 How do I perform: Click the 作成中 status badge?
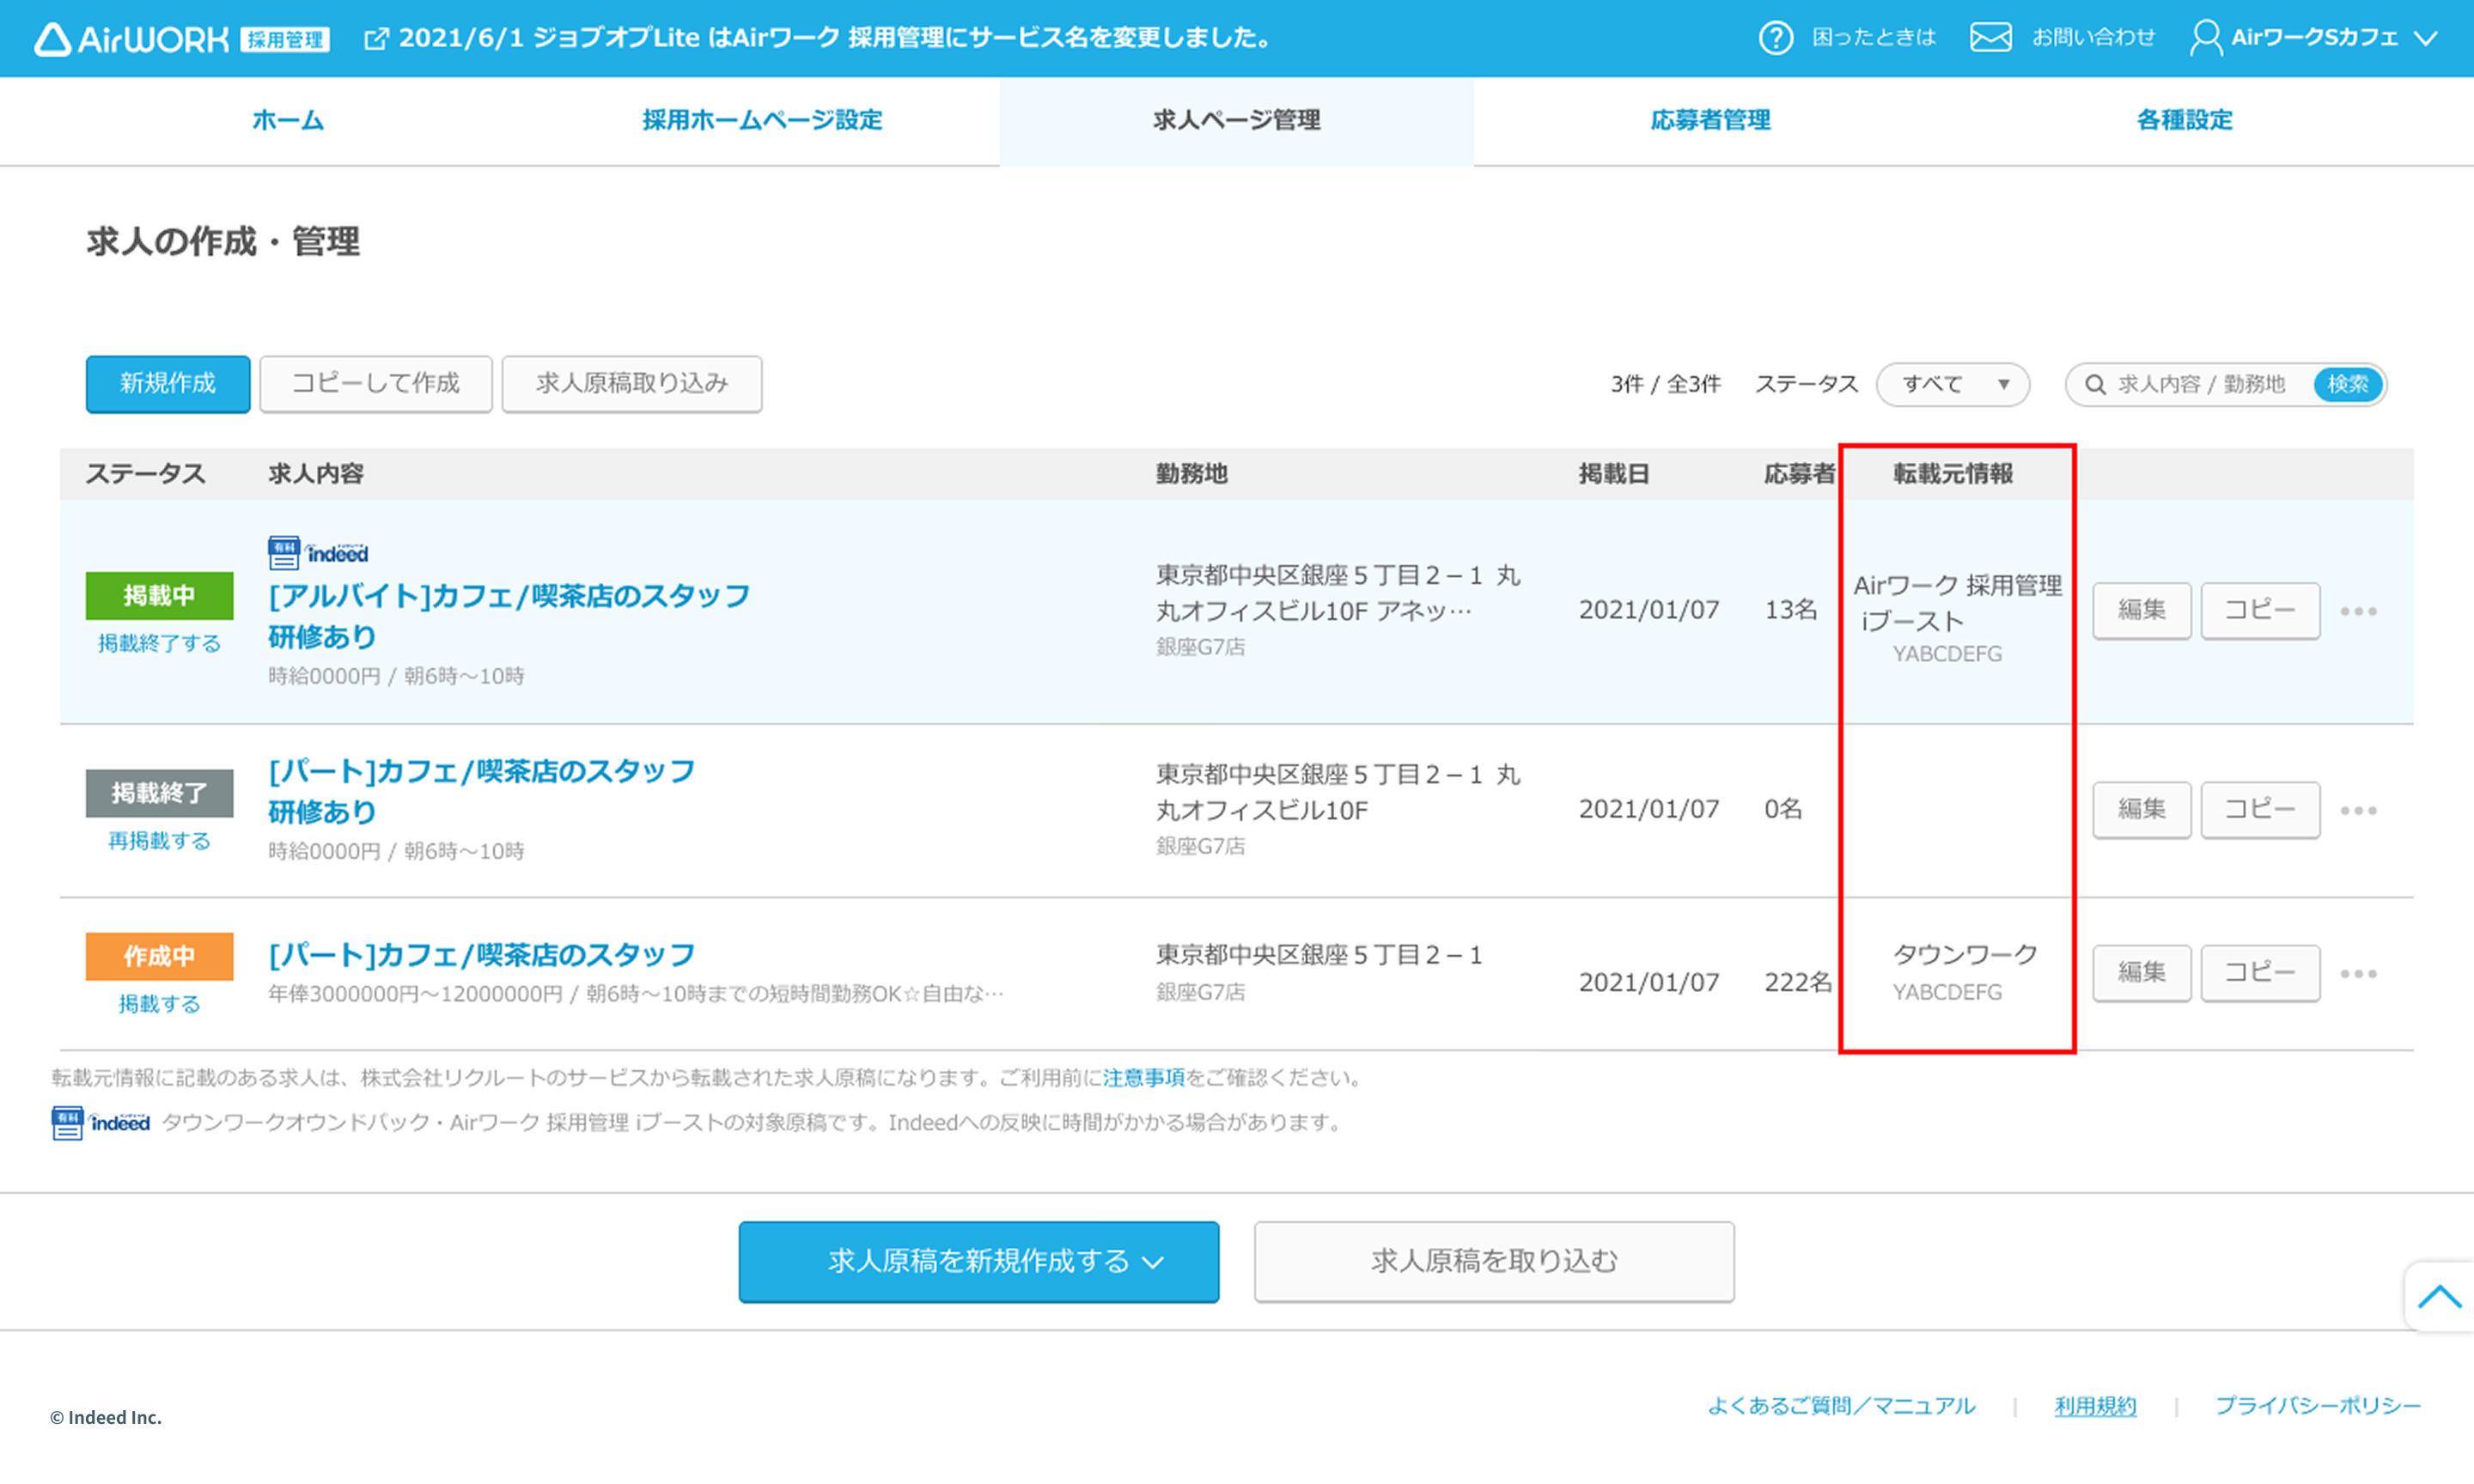pyautogui.click(x=159, y=956)
